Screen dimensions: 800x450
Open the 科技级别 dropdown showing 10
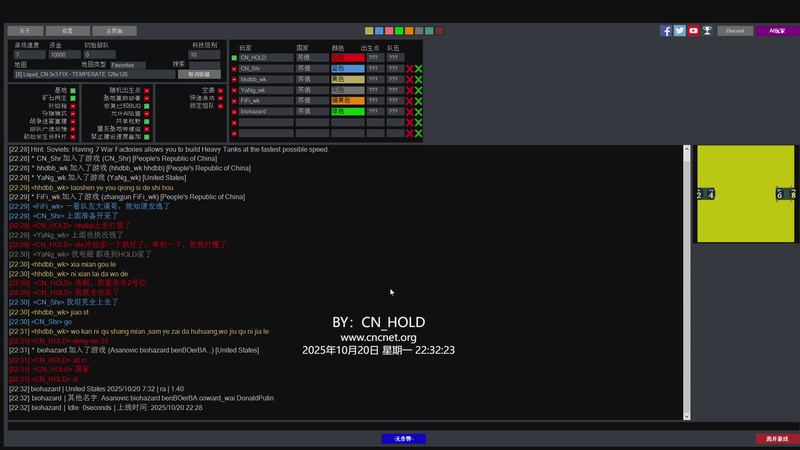click(x=204, y=55)
